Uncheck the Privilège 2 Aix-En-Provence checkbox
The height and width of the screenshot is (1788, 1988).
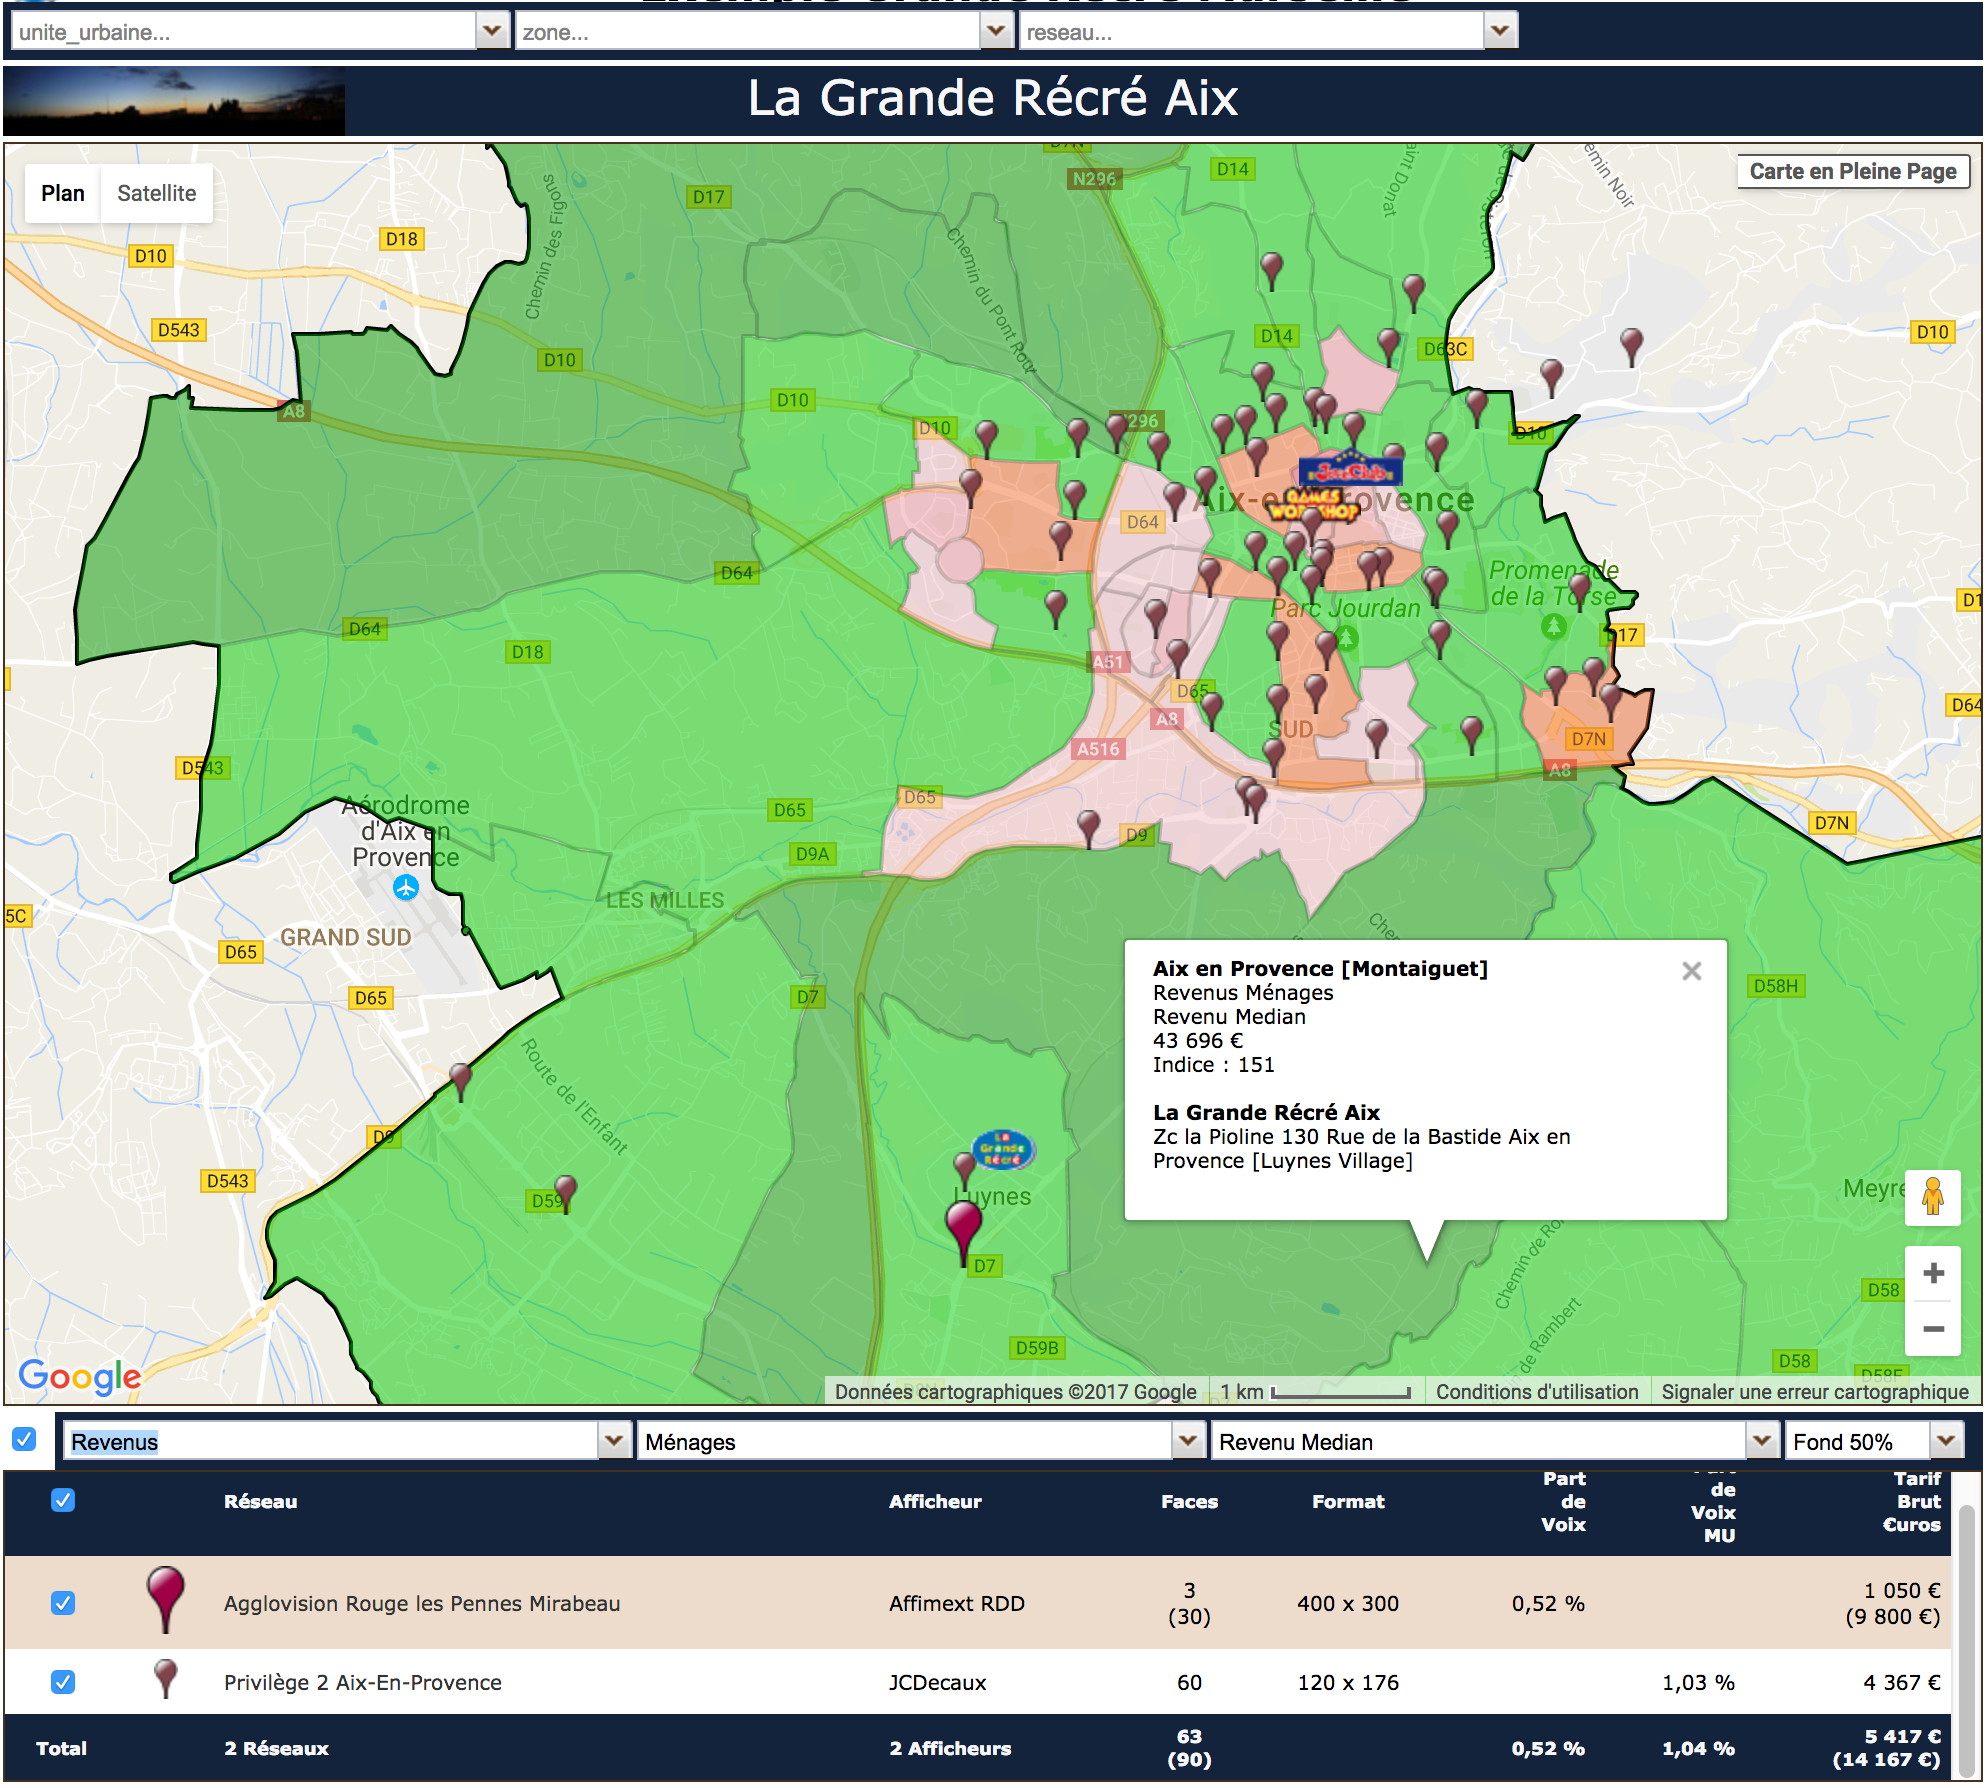point(63,1682)
